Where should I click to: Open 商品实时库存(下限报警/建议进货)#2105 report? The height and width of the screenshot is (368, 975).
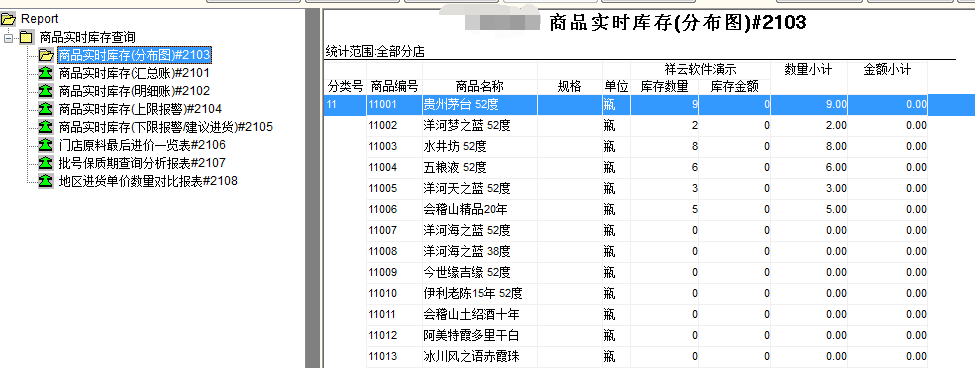pyautogui.click(x=165, y=127)
